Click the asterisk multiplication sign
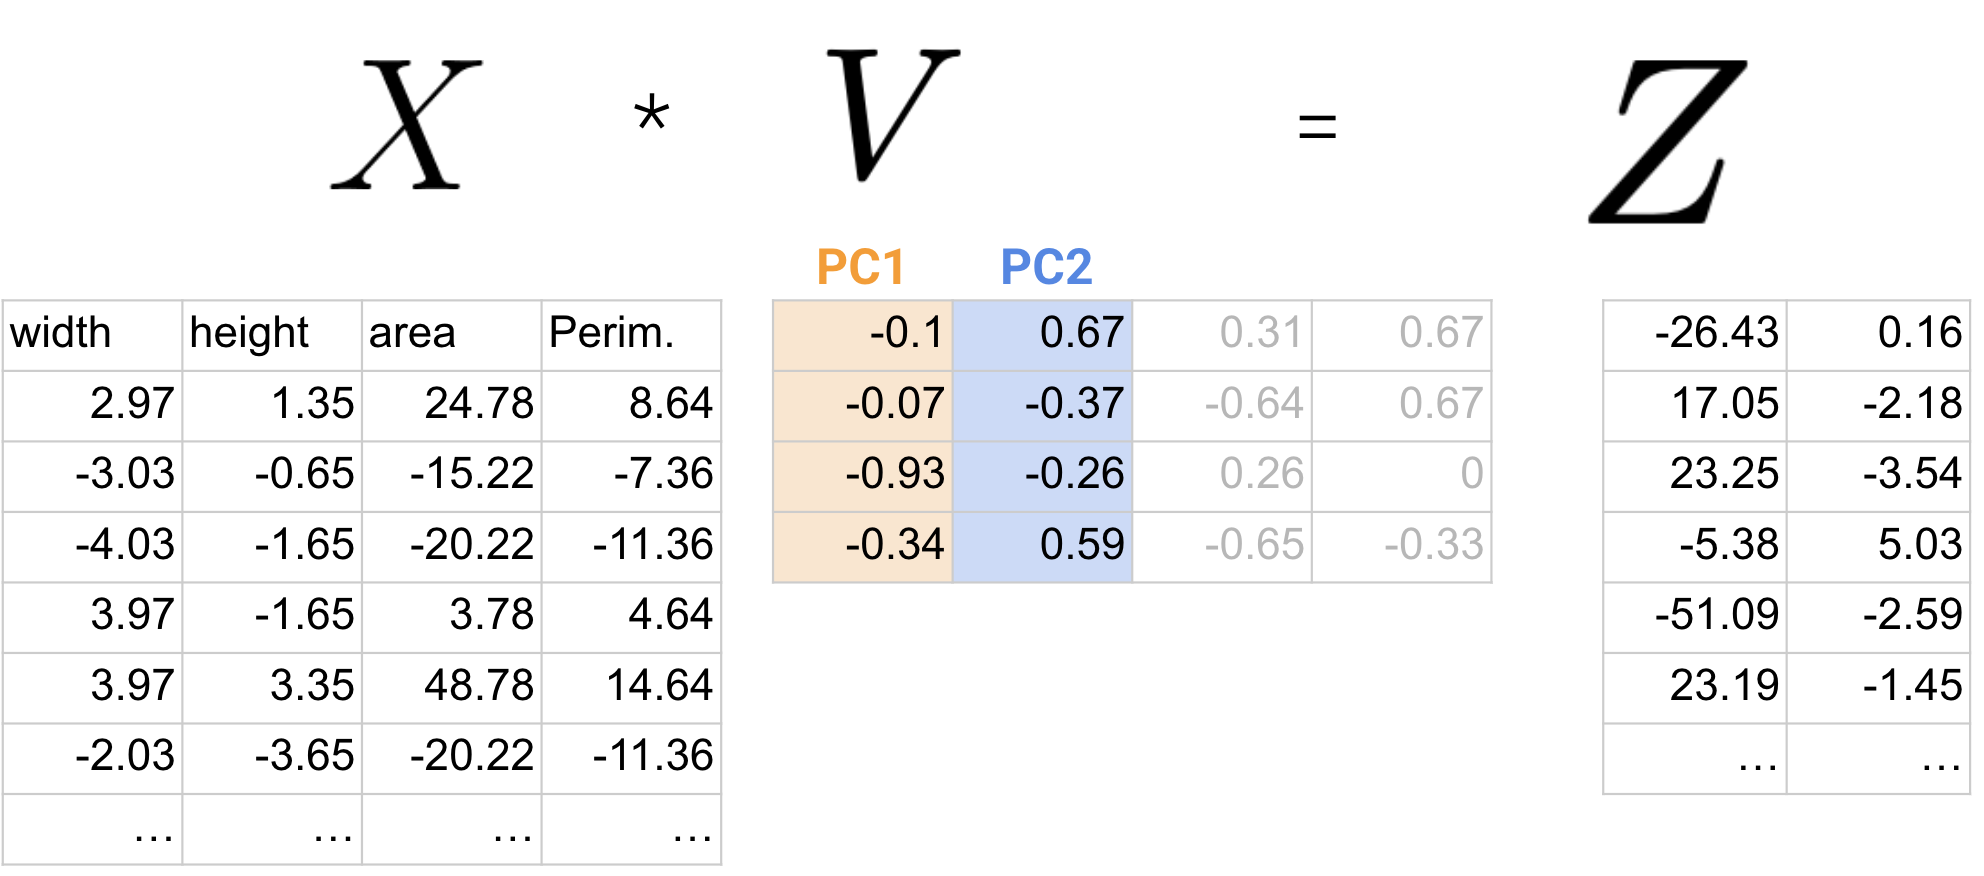Viewport: 1984px width, 876px height. pos(651,112)
